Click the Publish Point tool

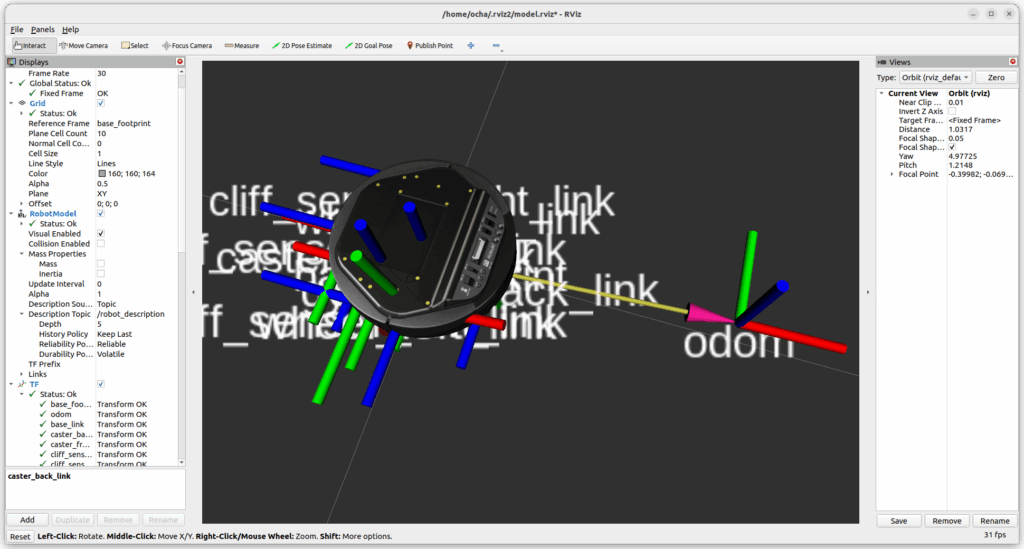click(x=429, y=45)
